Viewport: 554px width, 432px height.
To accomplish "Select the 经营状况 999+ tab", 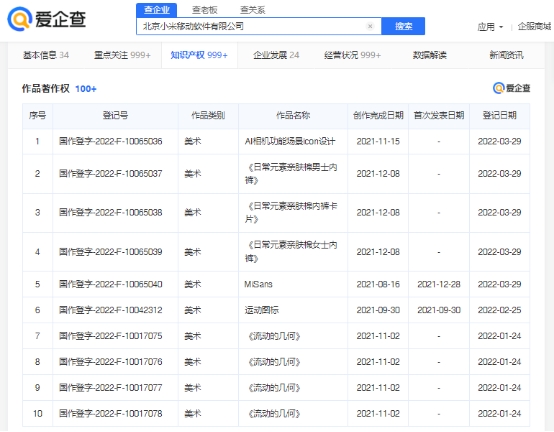I will click(352, 55).
